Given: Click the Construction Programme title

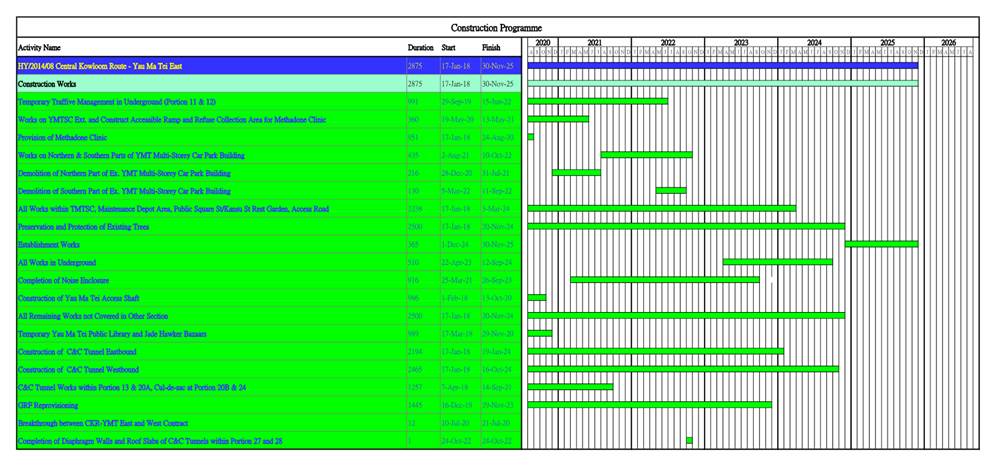Looking at the screenshot, I should pos(496,28).
